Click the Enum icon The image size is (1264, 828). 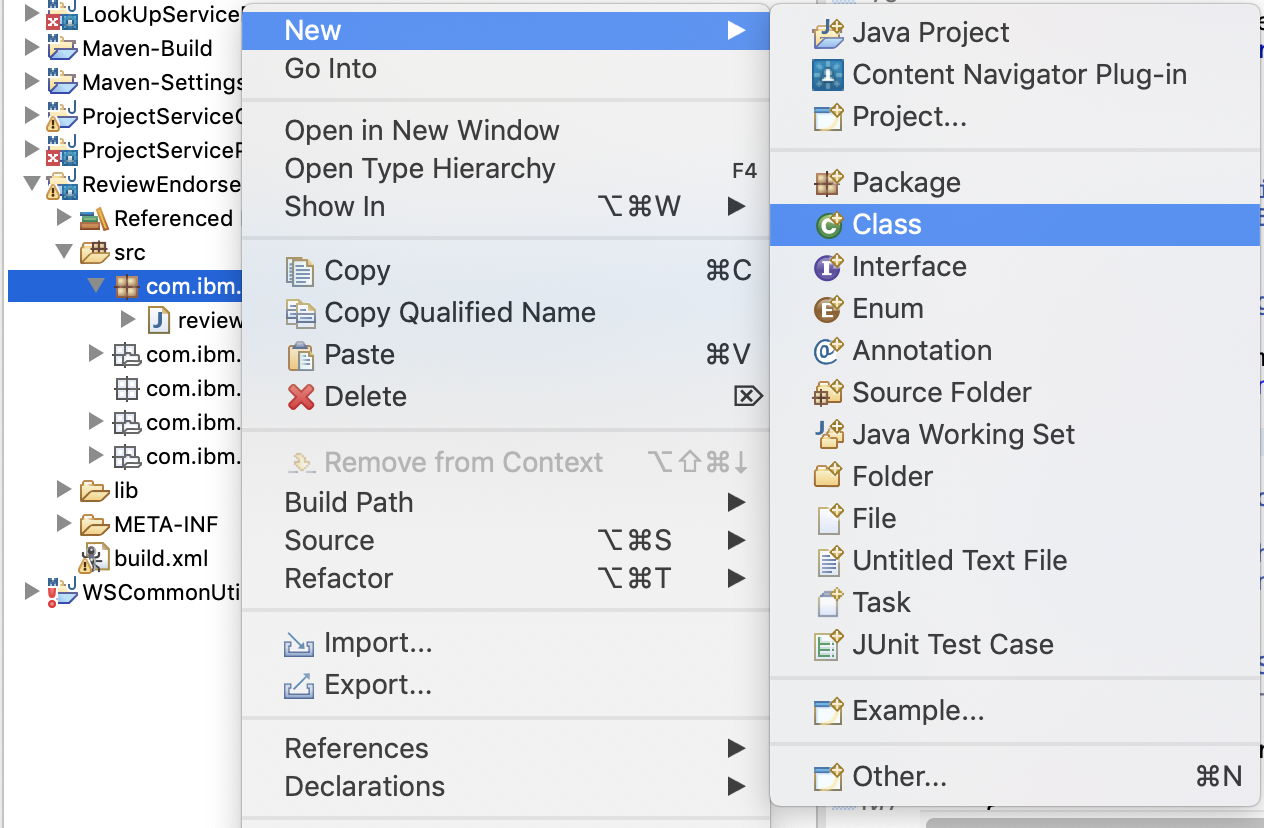click(x=827, y=308)
